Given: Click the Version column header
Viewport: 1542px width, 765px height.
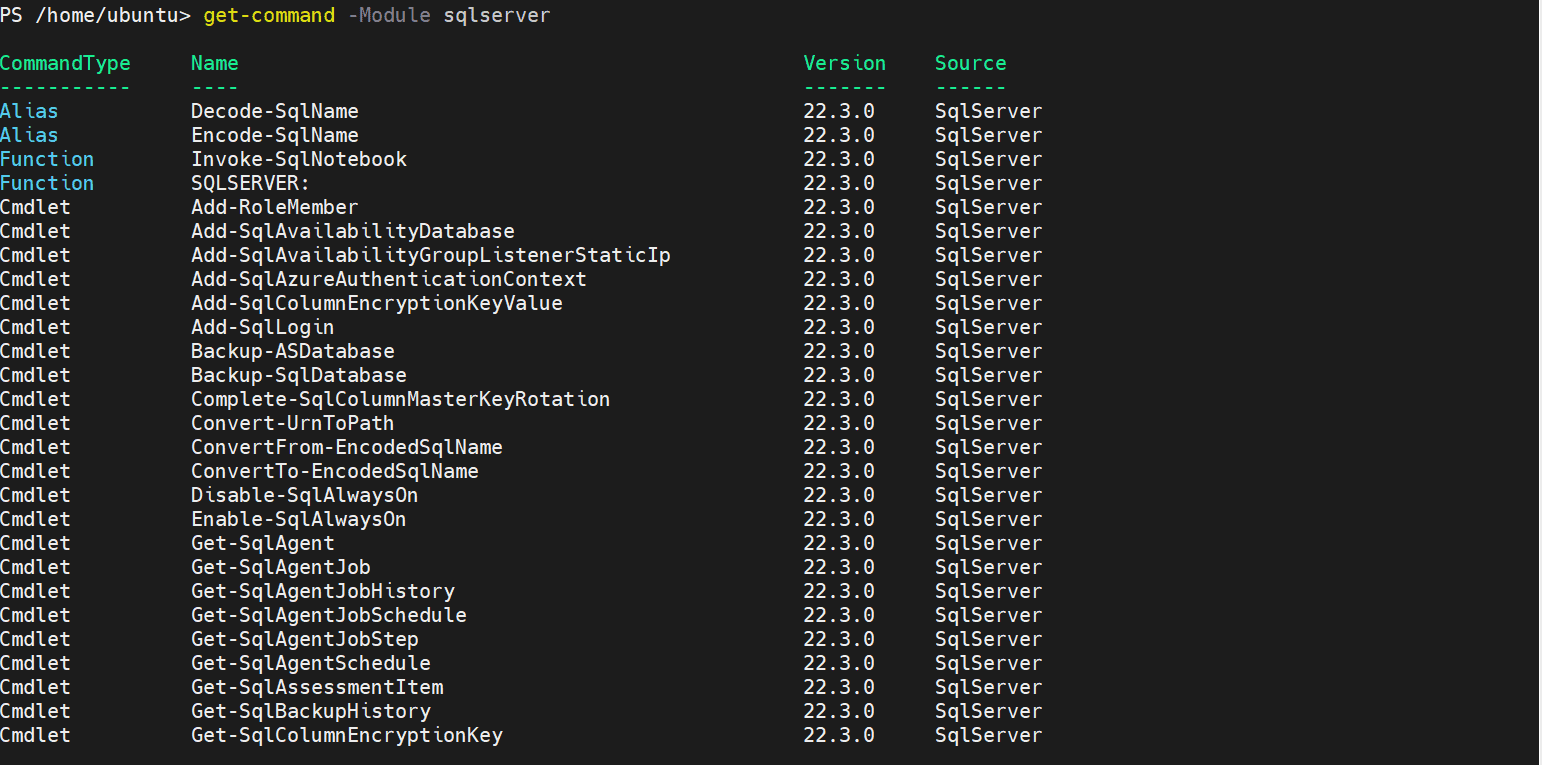Looking at the screenshot, I should tap(845, 63).
